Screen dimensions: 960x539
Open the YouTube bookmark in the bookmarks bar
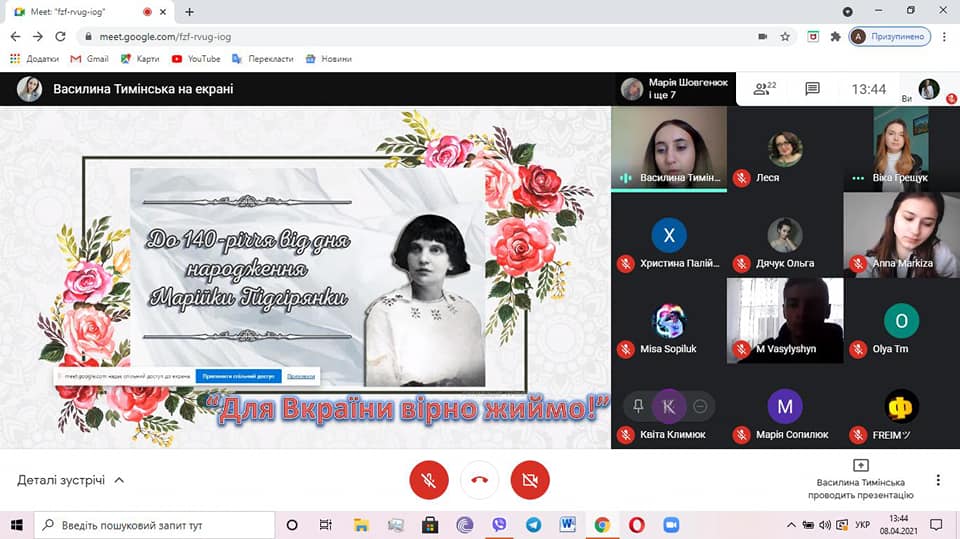tap(196, 59)
